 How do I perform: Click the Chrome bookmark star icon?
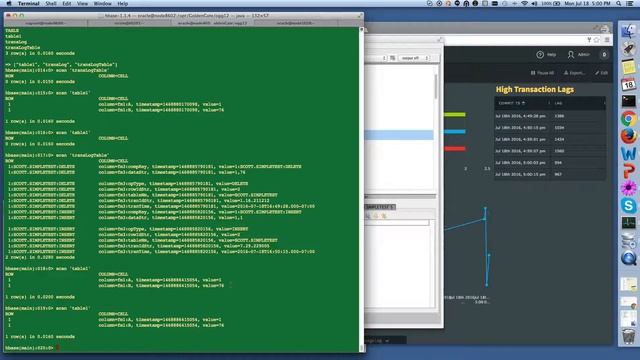point(597,40)
